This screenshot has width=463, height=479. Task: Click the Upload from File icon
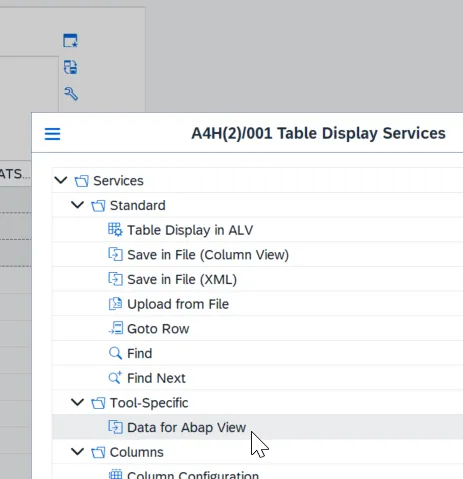(115, 304)
